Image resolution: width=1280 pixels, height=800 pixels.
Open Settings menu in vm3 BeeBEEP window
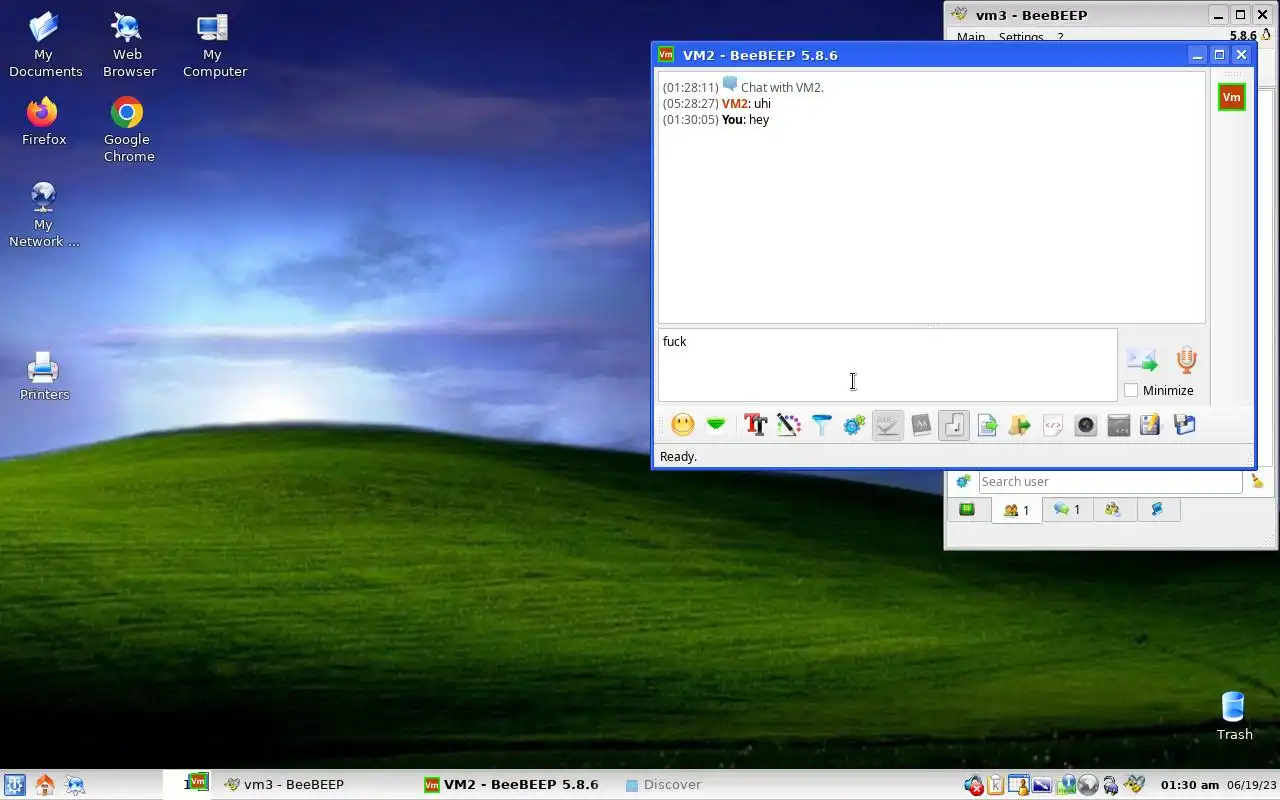click(1021, 37)
